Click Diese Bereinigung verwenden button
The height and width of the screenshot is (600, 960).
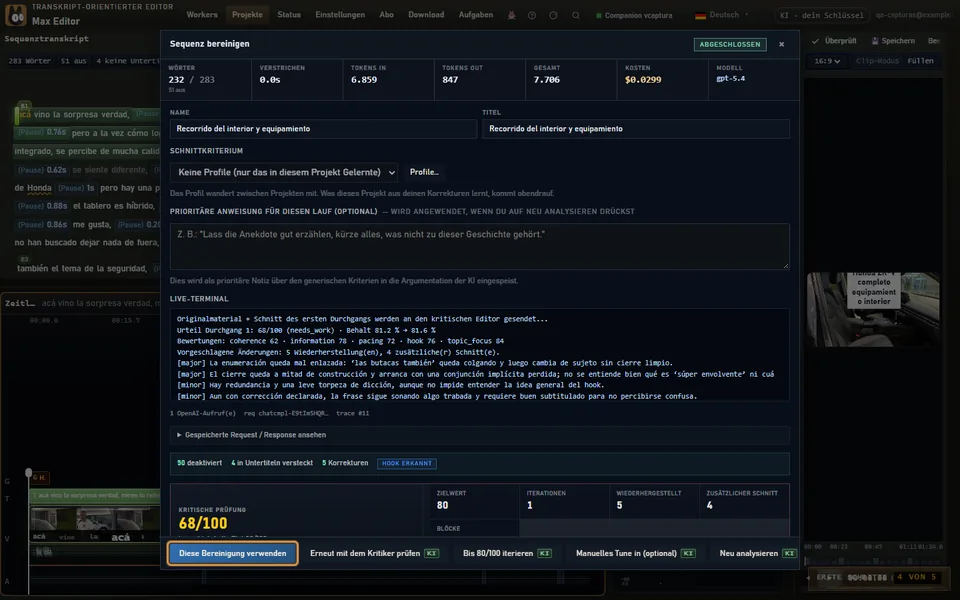coord(233,553)
